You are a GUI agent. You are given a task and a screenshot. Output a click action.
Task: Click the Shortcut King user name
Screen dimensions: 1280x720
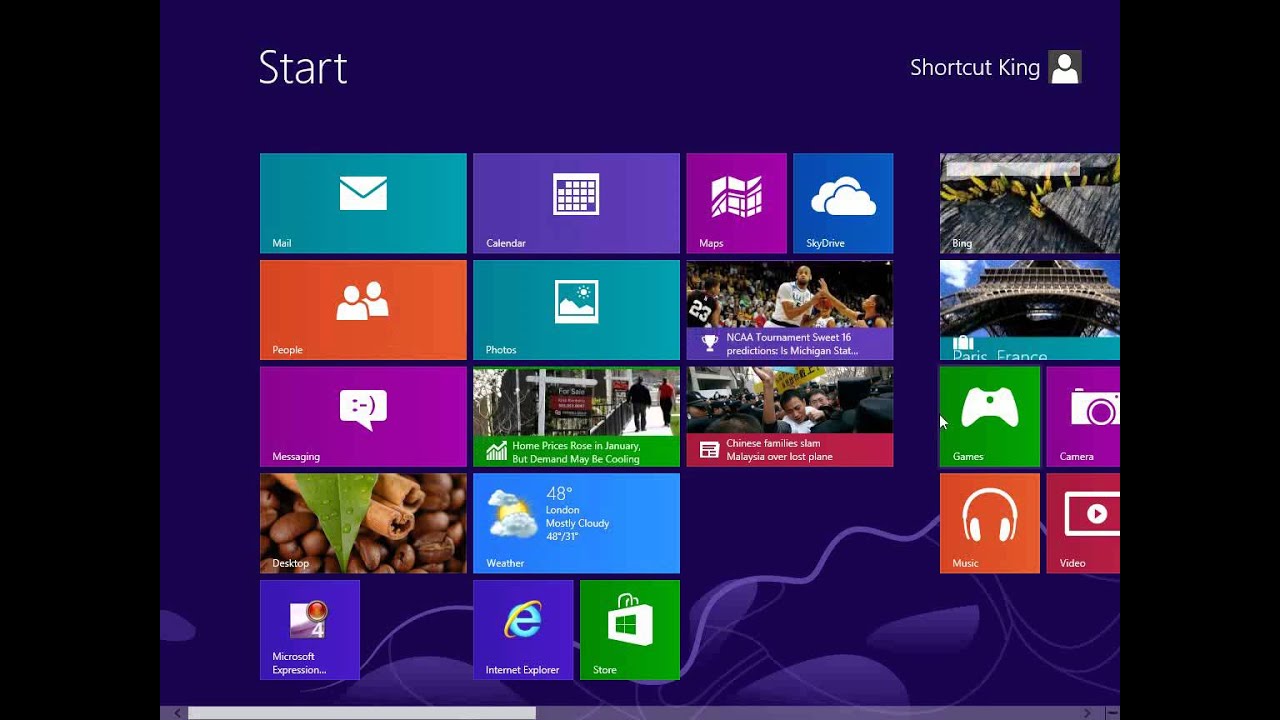pos(975,68)
